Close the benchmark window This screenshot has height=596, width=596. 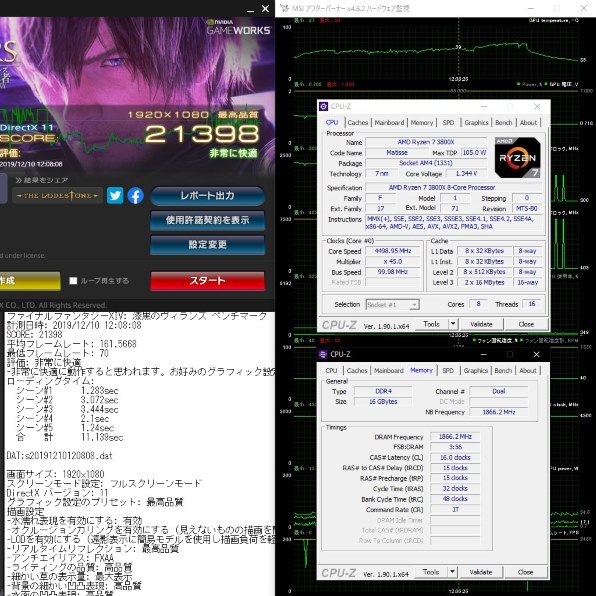coord(265,8)
